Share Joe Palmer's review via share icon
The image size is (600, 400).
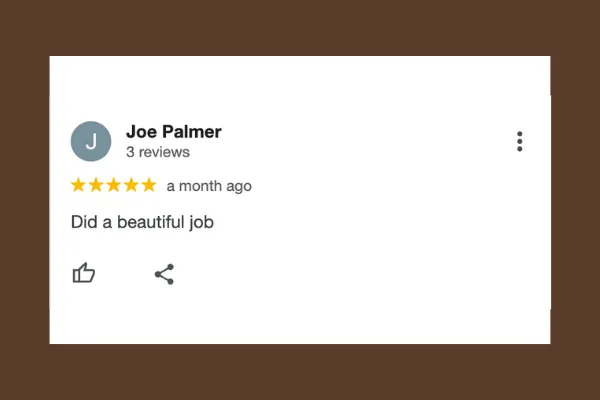(x=164, y=274)
